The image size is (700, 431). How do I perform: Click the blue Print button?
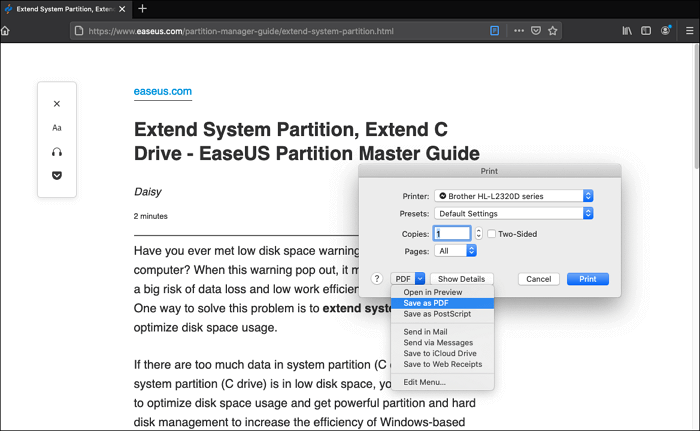(x=588, y=279)
